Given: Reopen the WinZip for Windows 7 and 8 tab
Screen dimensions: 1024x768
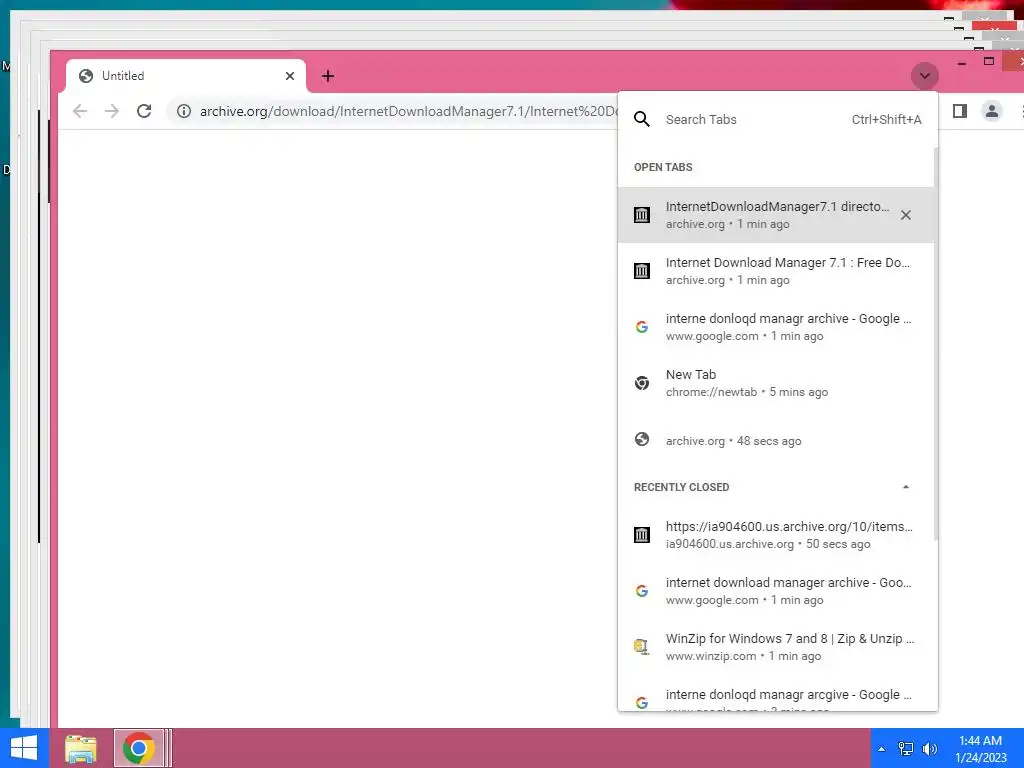Looking at the screenshot, I should click(776, 647).
